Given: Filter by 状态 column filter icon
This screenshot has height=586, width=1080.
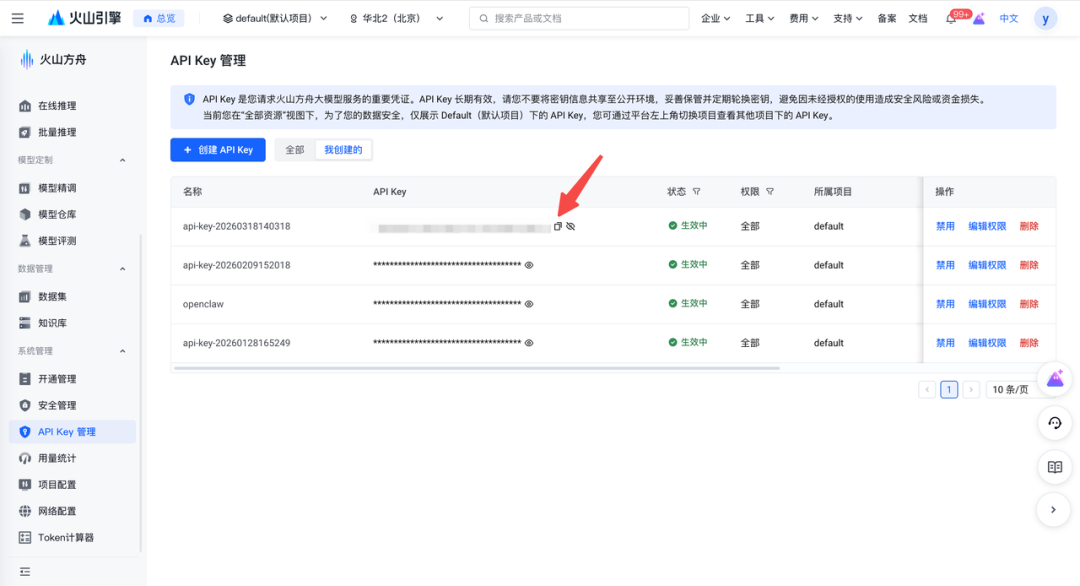Looking at the screenshot, I should click(697, 192).
